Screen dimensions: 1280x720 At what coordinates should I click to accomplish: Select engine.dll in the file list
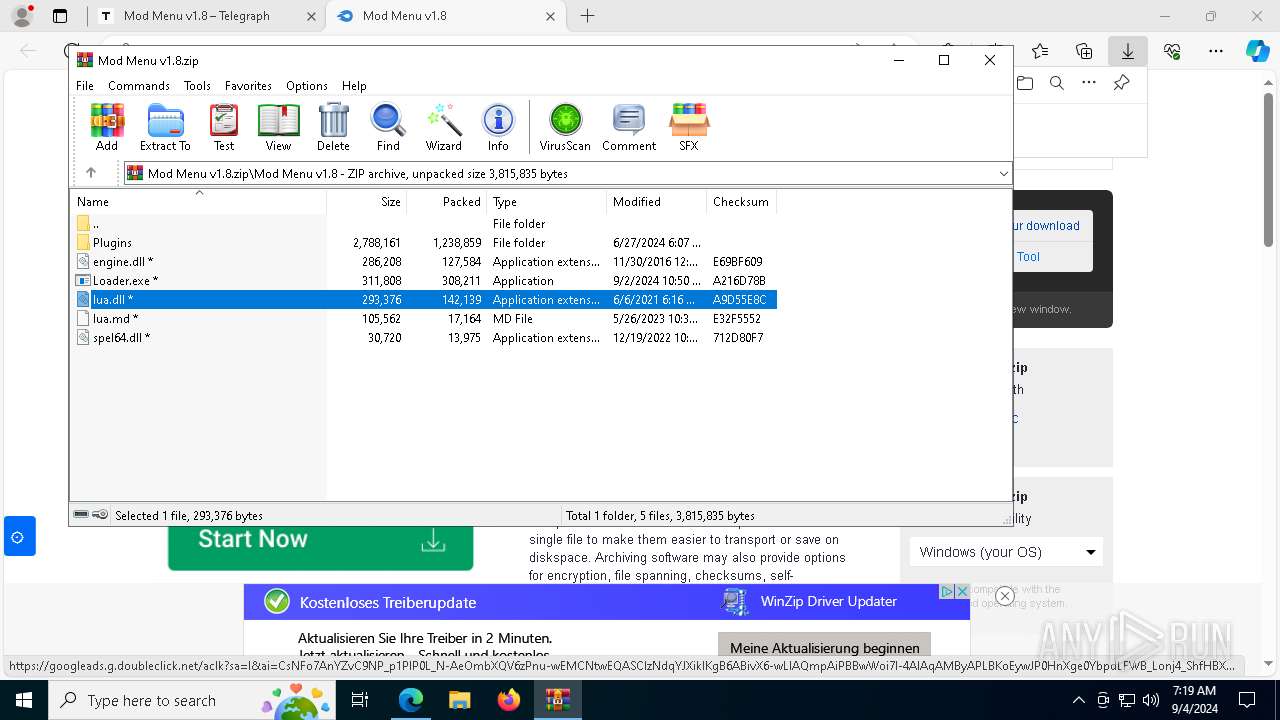424,262
